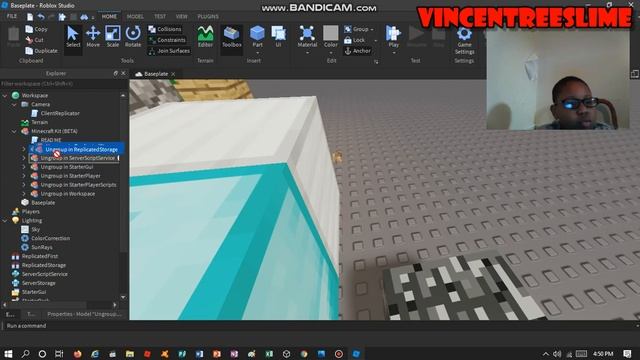640x360 pixels.
Task: Open the Lock dropdown
Action: click(376, 40)
